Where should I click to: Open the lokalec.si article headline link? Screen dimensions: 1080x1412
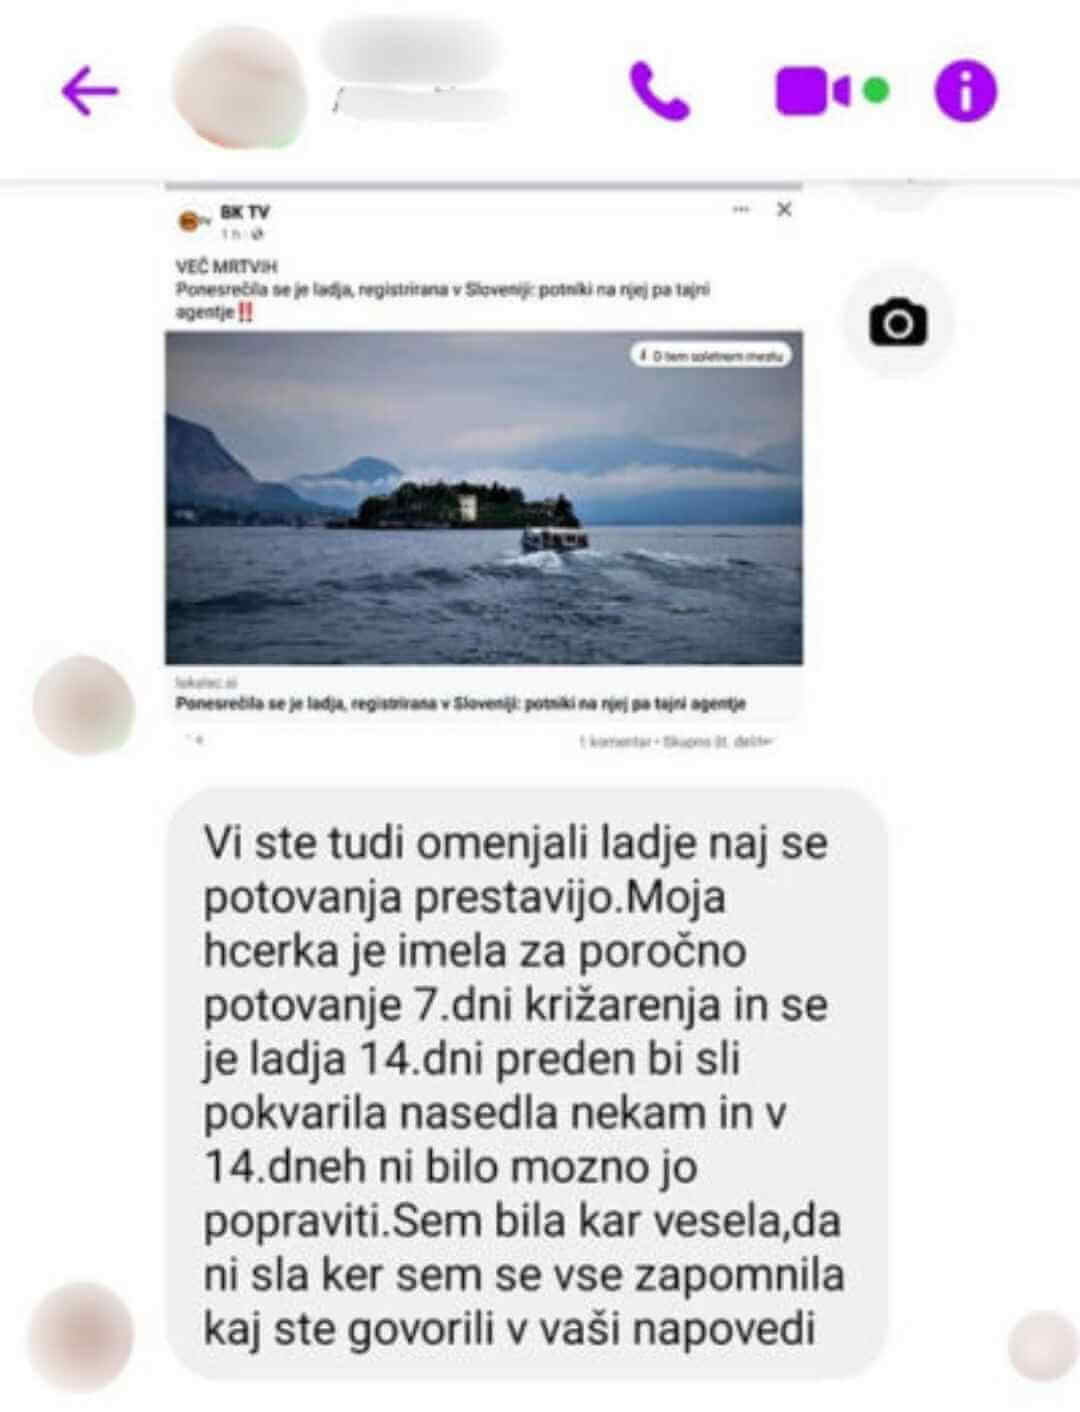(x=461, y=703)
